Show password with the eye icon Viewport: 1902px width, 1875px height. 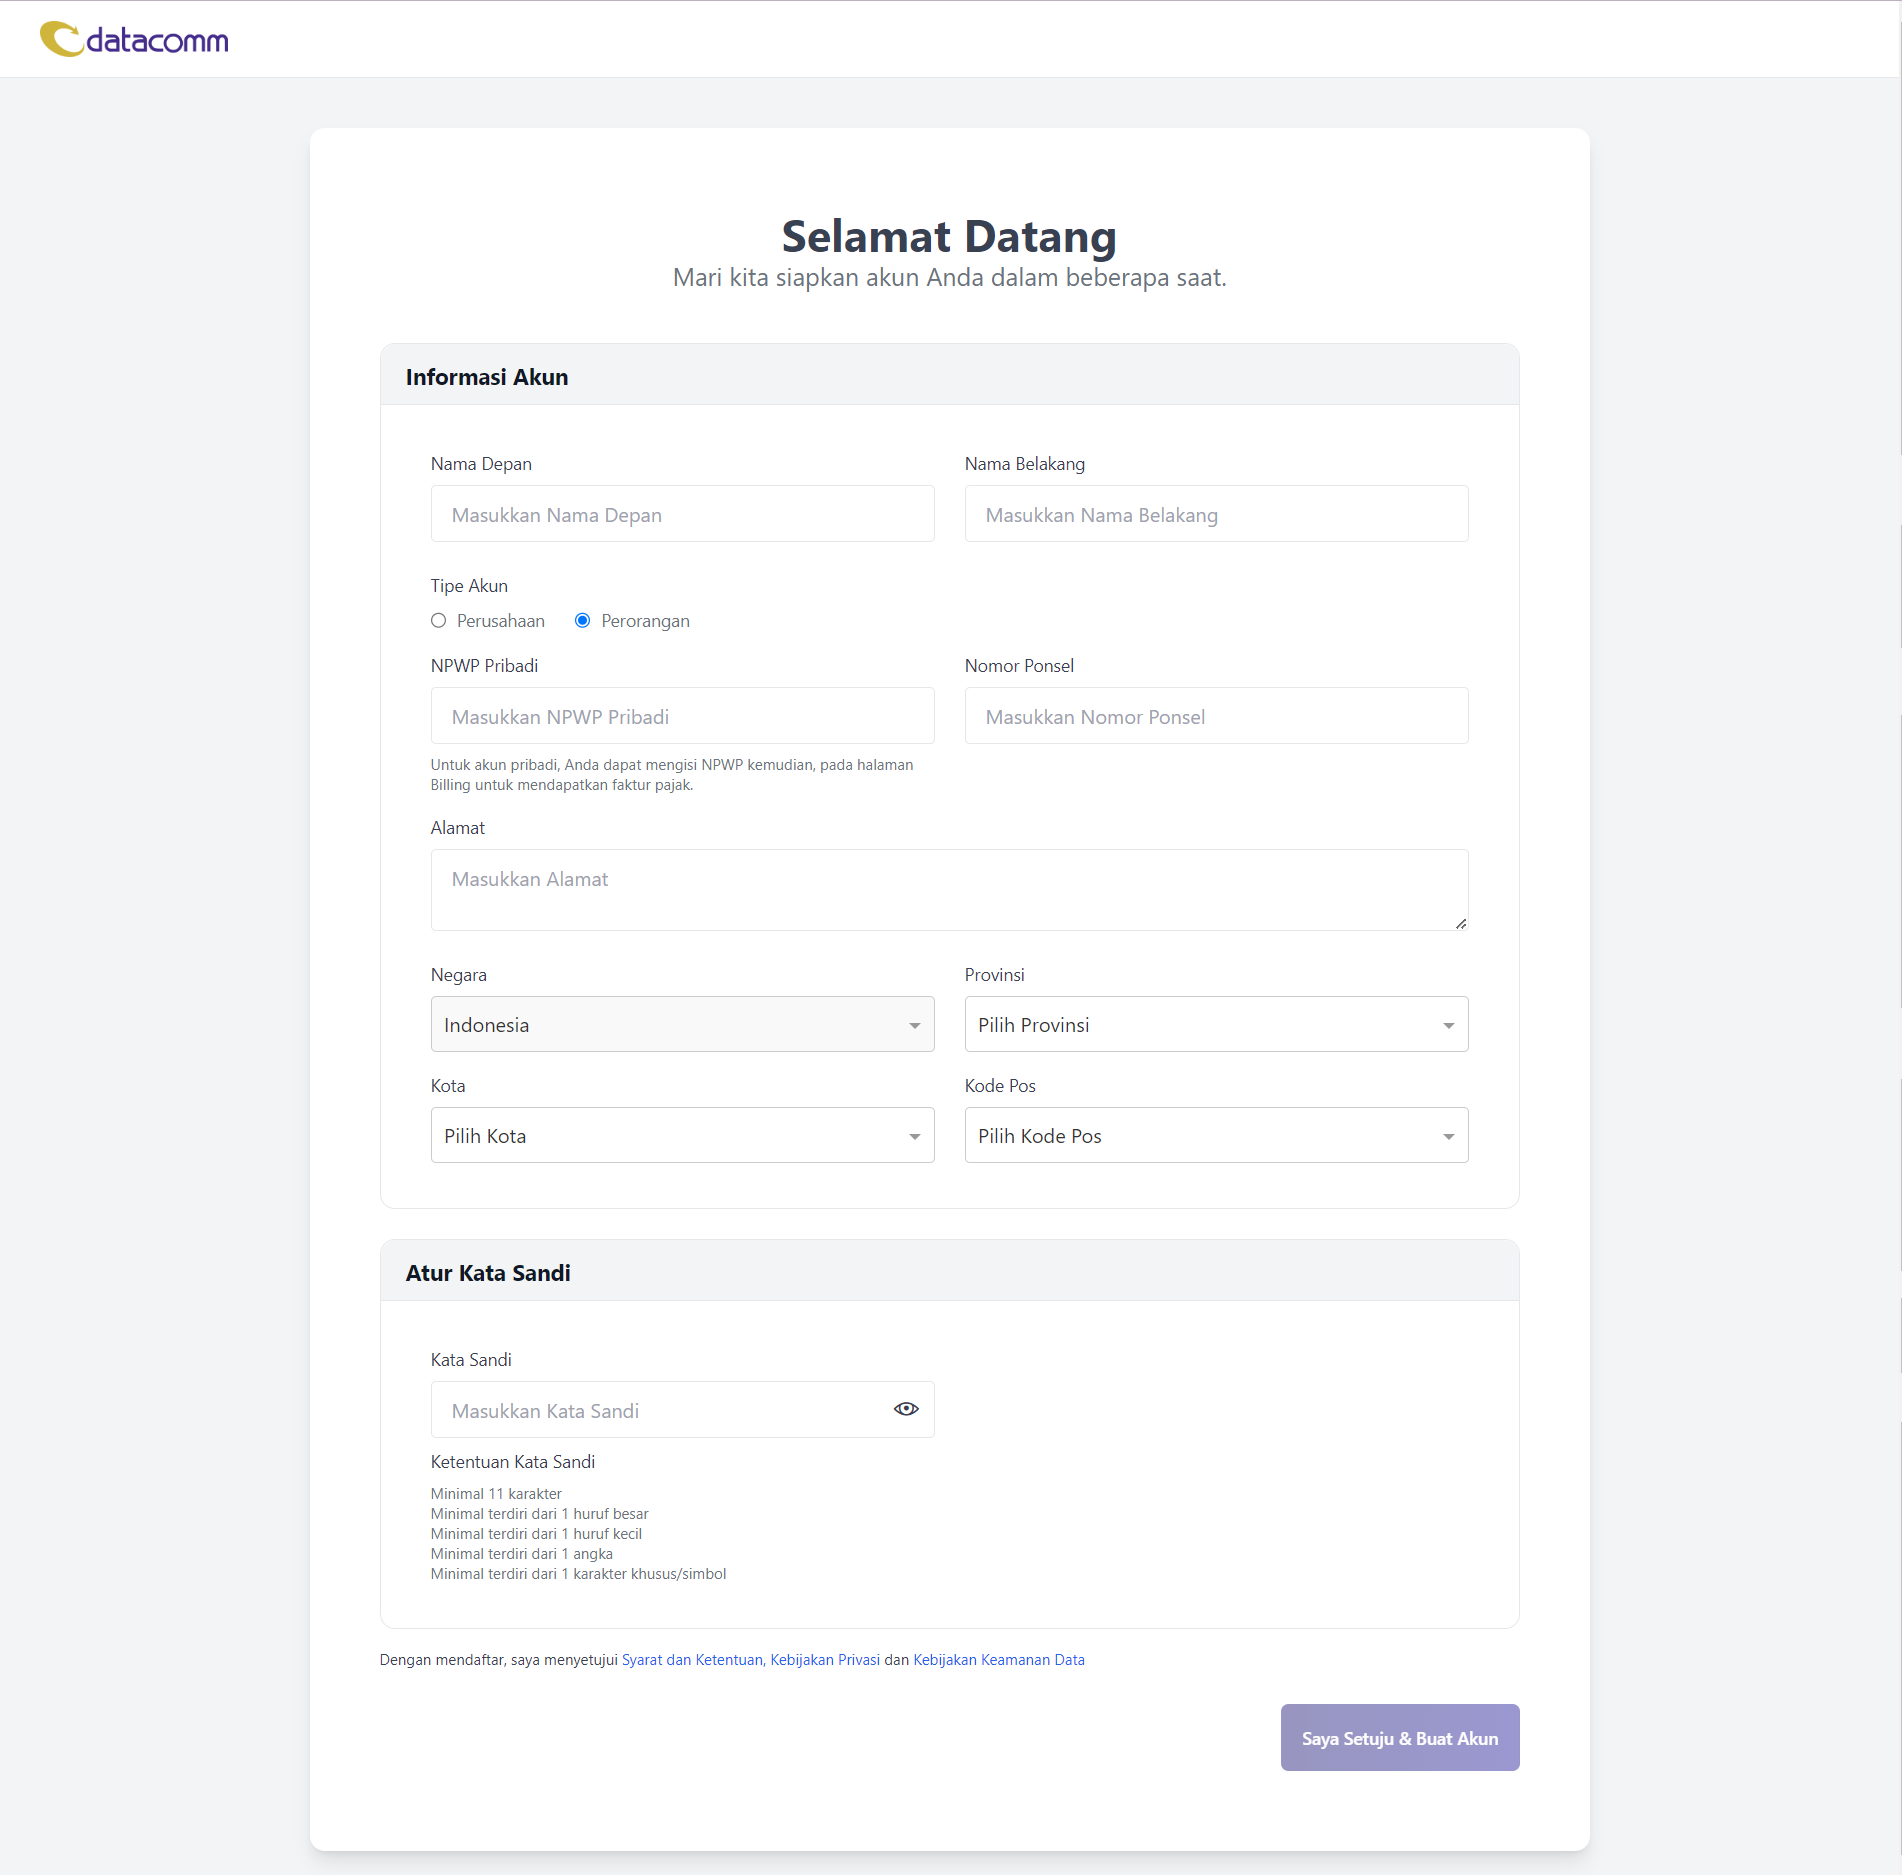[x=905, y=1409]
